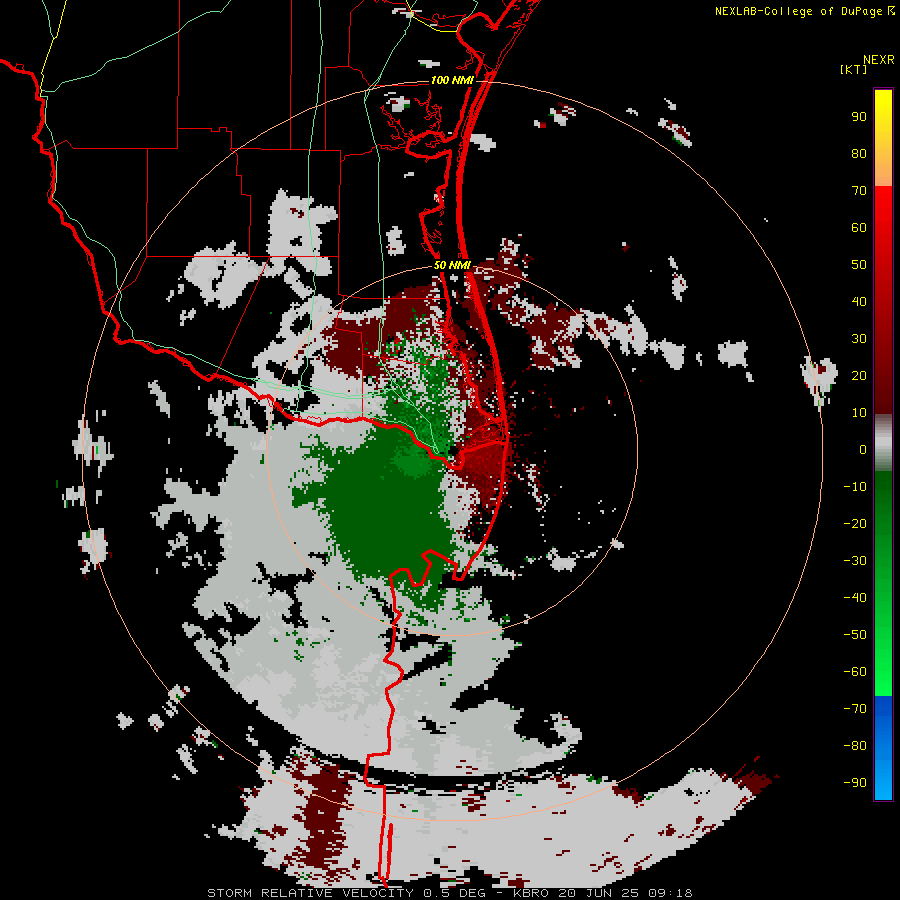Click the 60 value on velocity scale
The height and width of the screenshot is (900, 900).
click(859, 228)
